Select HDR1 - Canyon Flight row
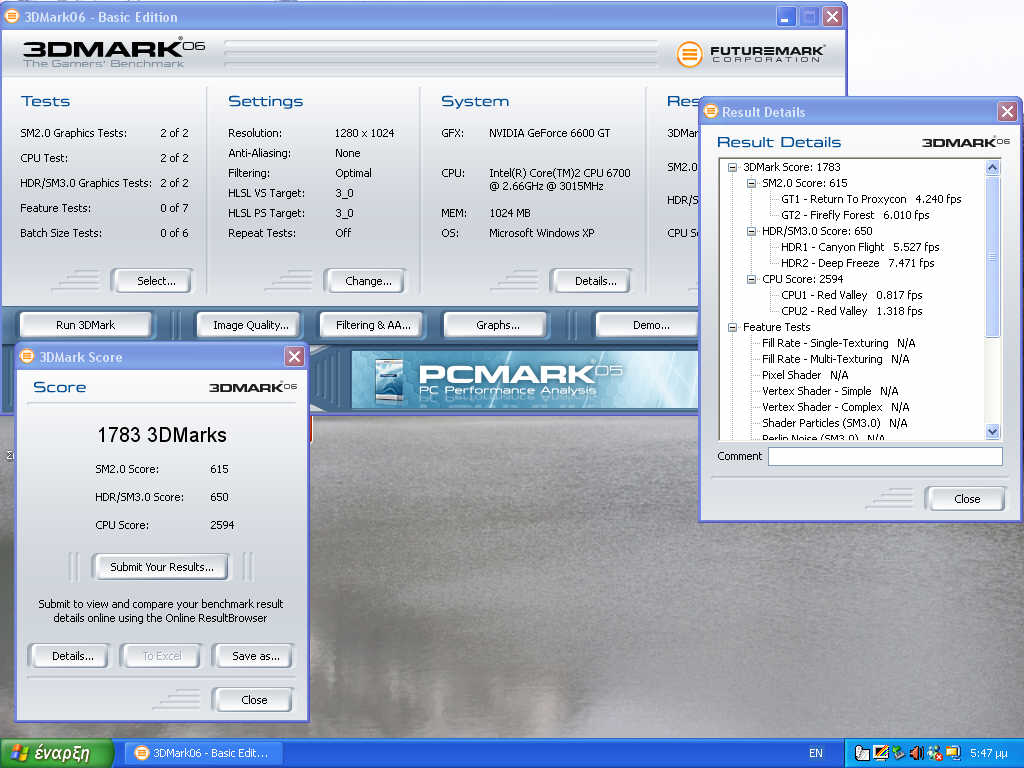 860,247
